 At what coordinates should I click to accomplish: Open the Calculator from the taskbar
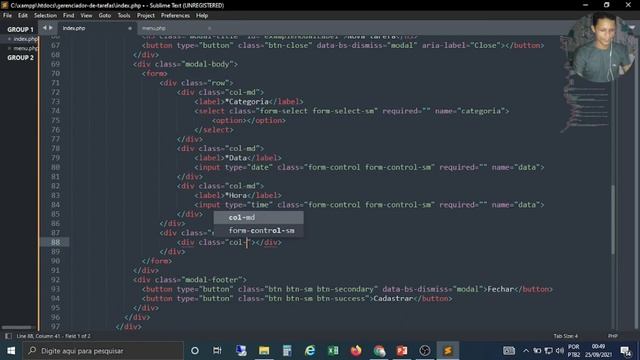[287, 351]
